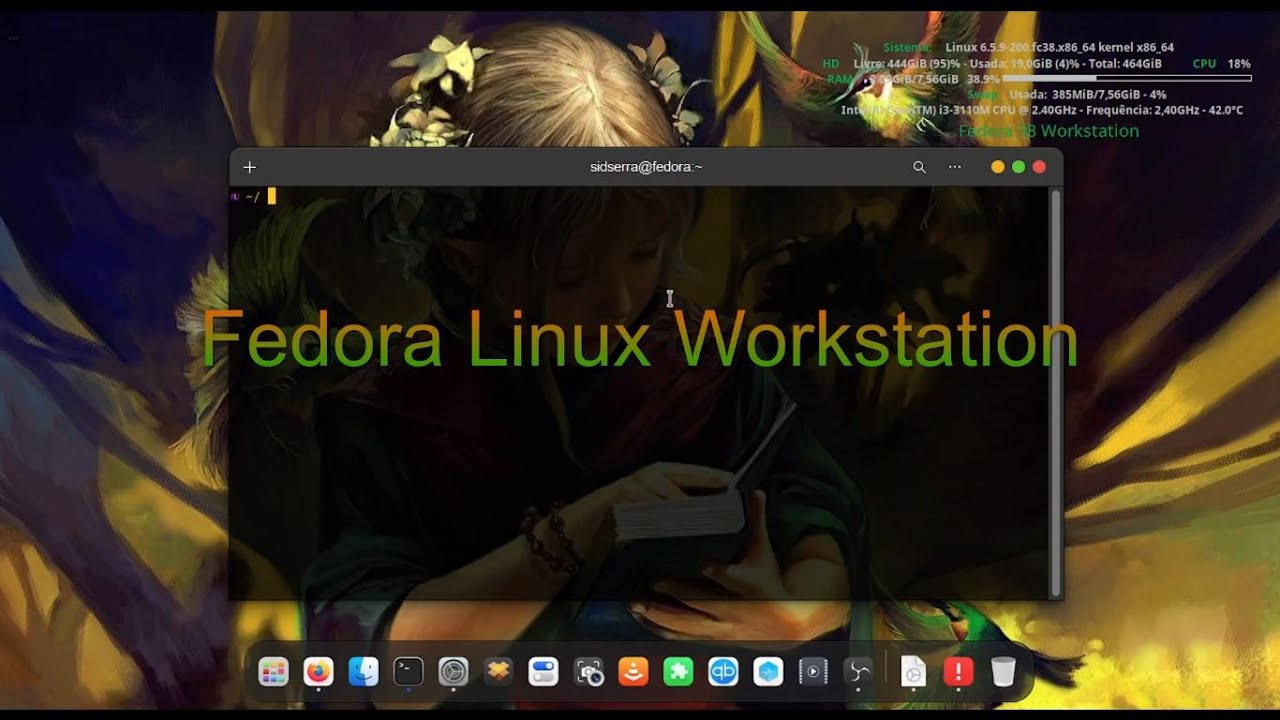The height and width of the screenshot is (720, 1280).
Task: Open the video player film icon in dock
Action: click(813, 672)
